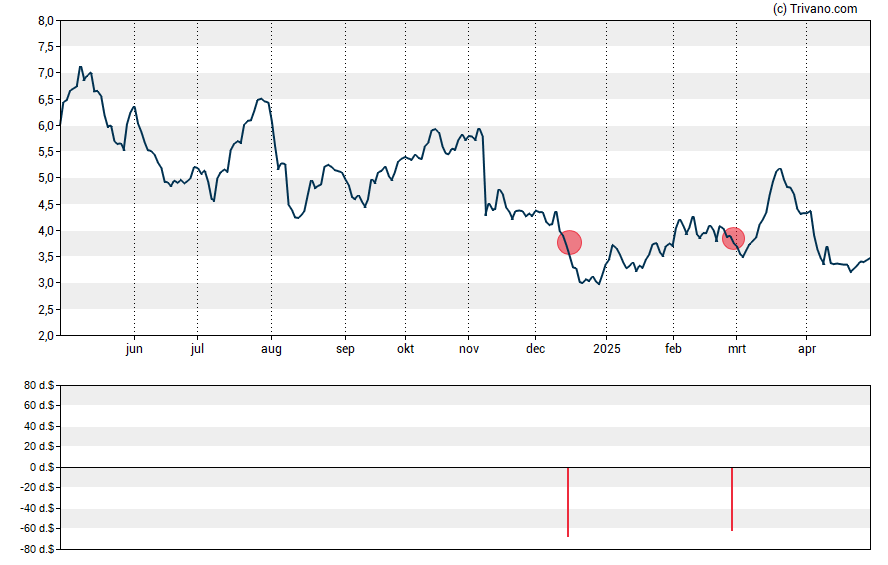The width and height of the screenshot is (888, 565).
Task: Click the 8,0 price axis value
Action: pos(46,21)
